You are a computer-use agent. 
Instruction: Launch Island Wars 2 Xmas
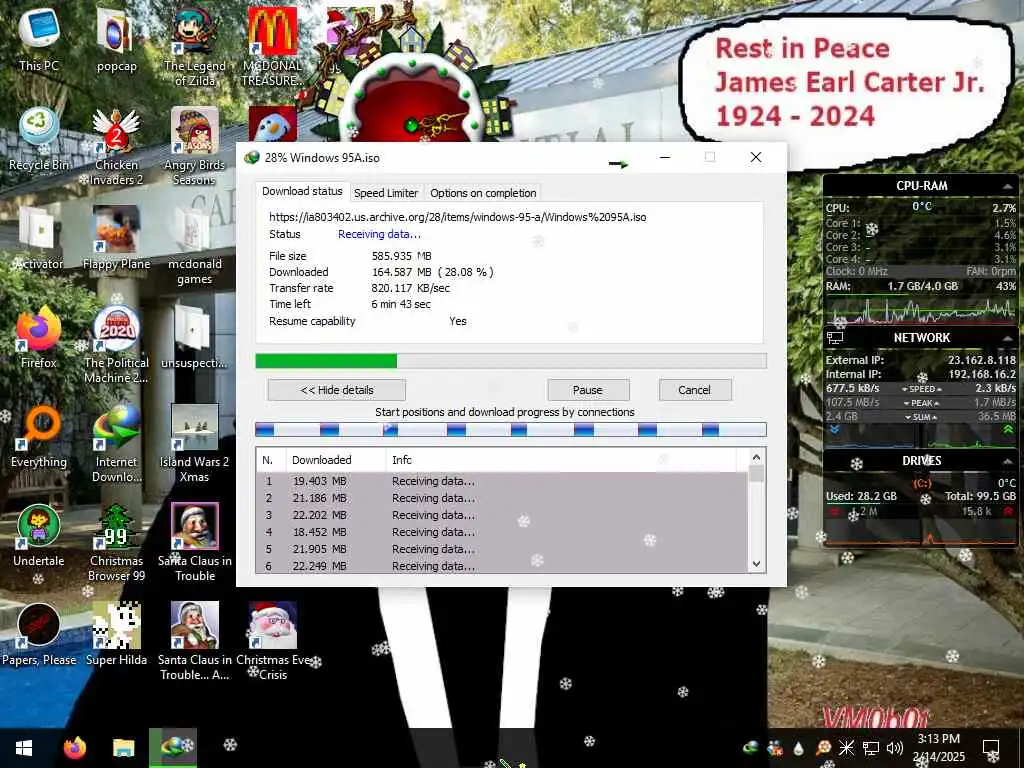pyautogui.click(x=195, y=443)
